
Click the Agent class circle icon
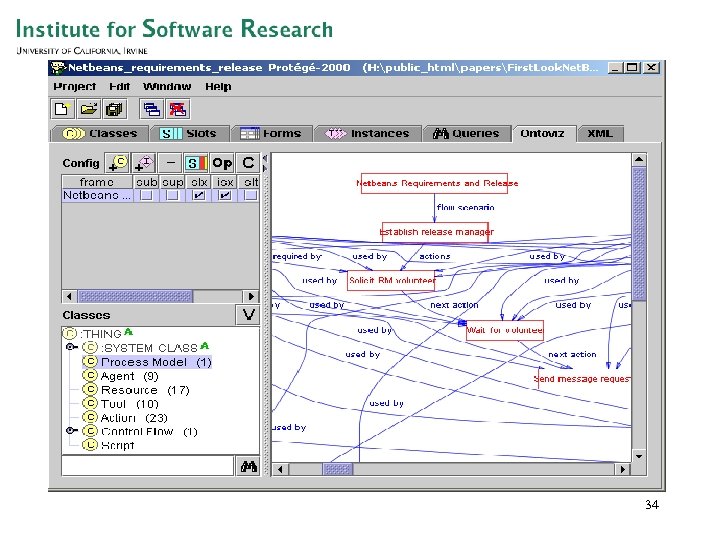point(90,376)
